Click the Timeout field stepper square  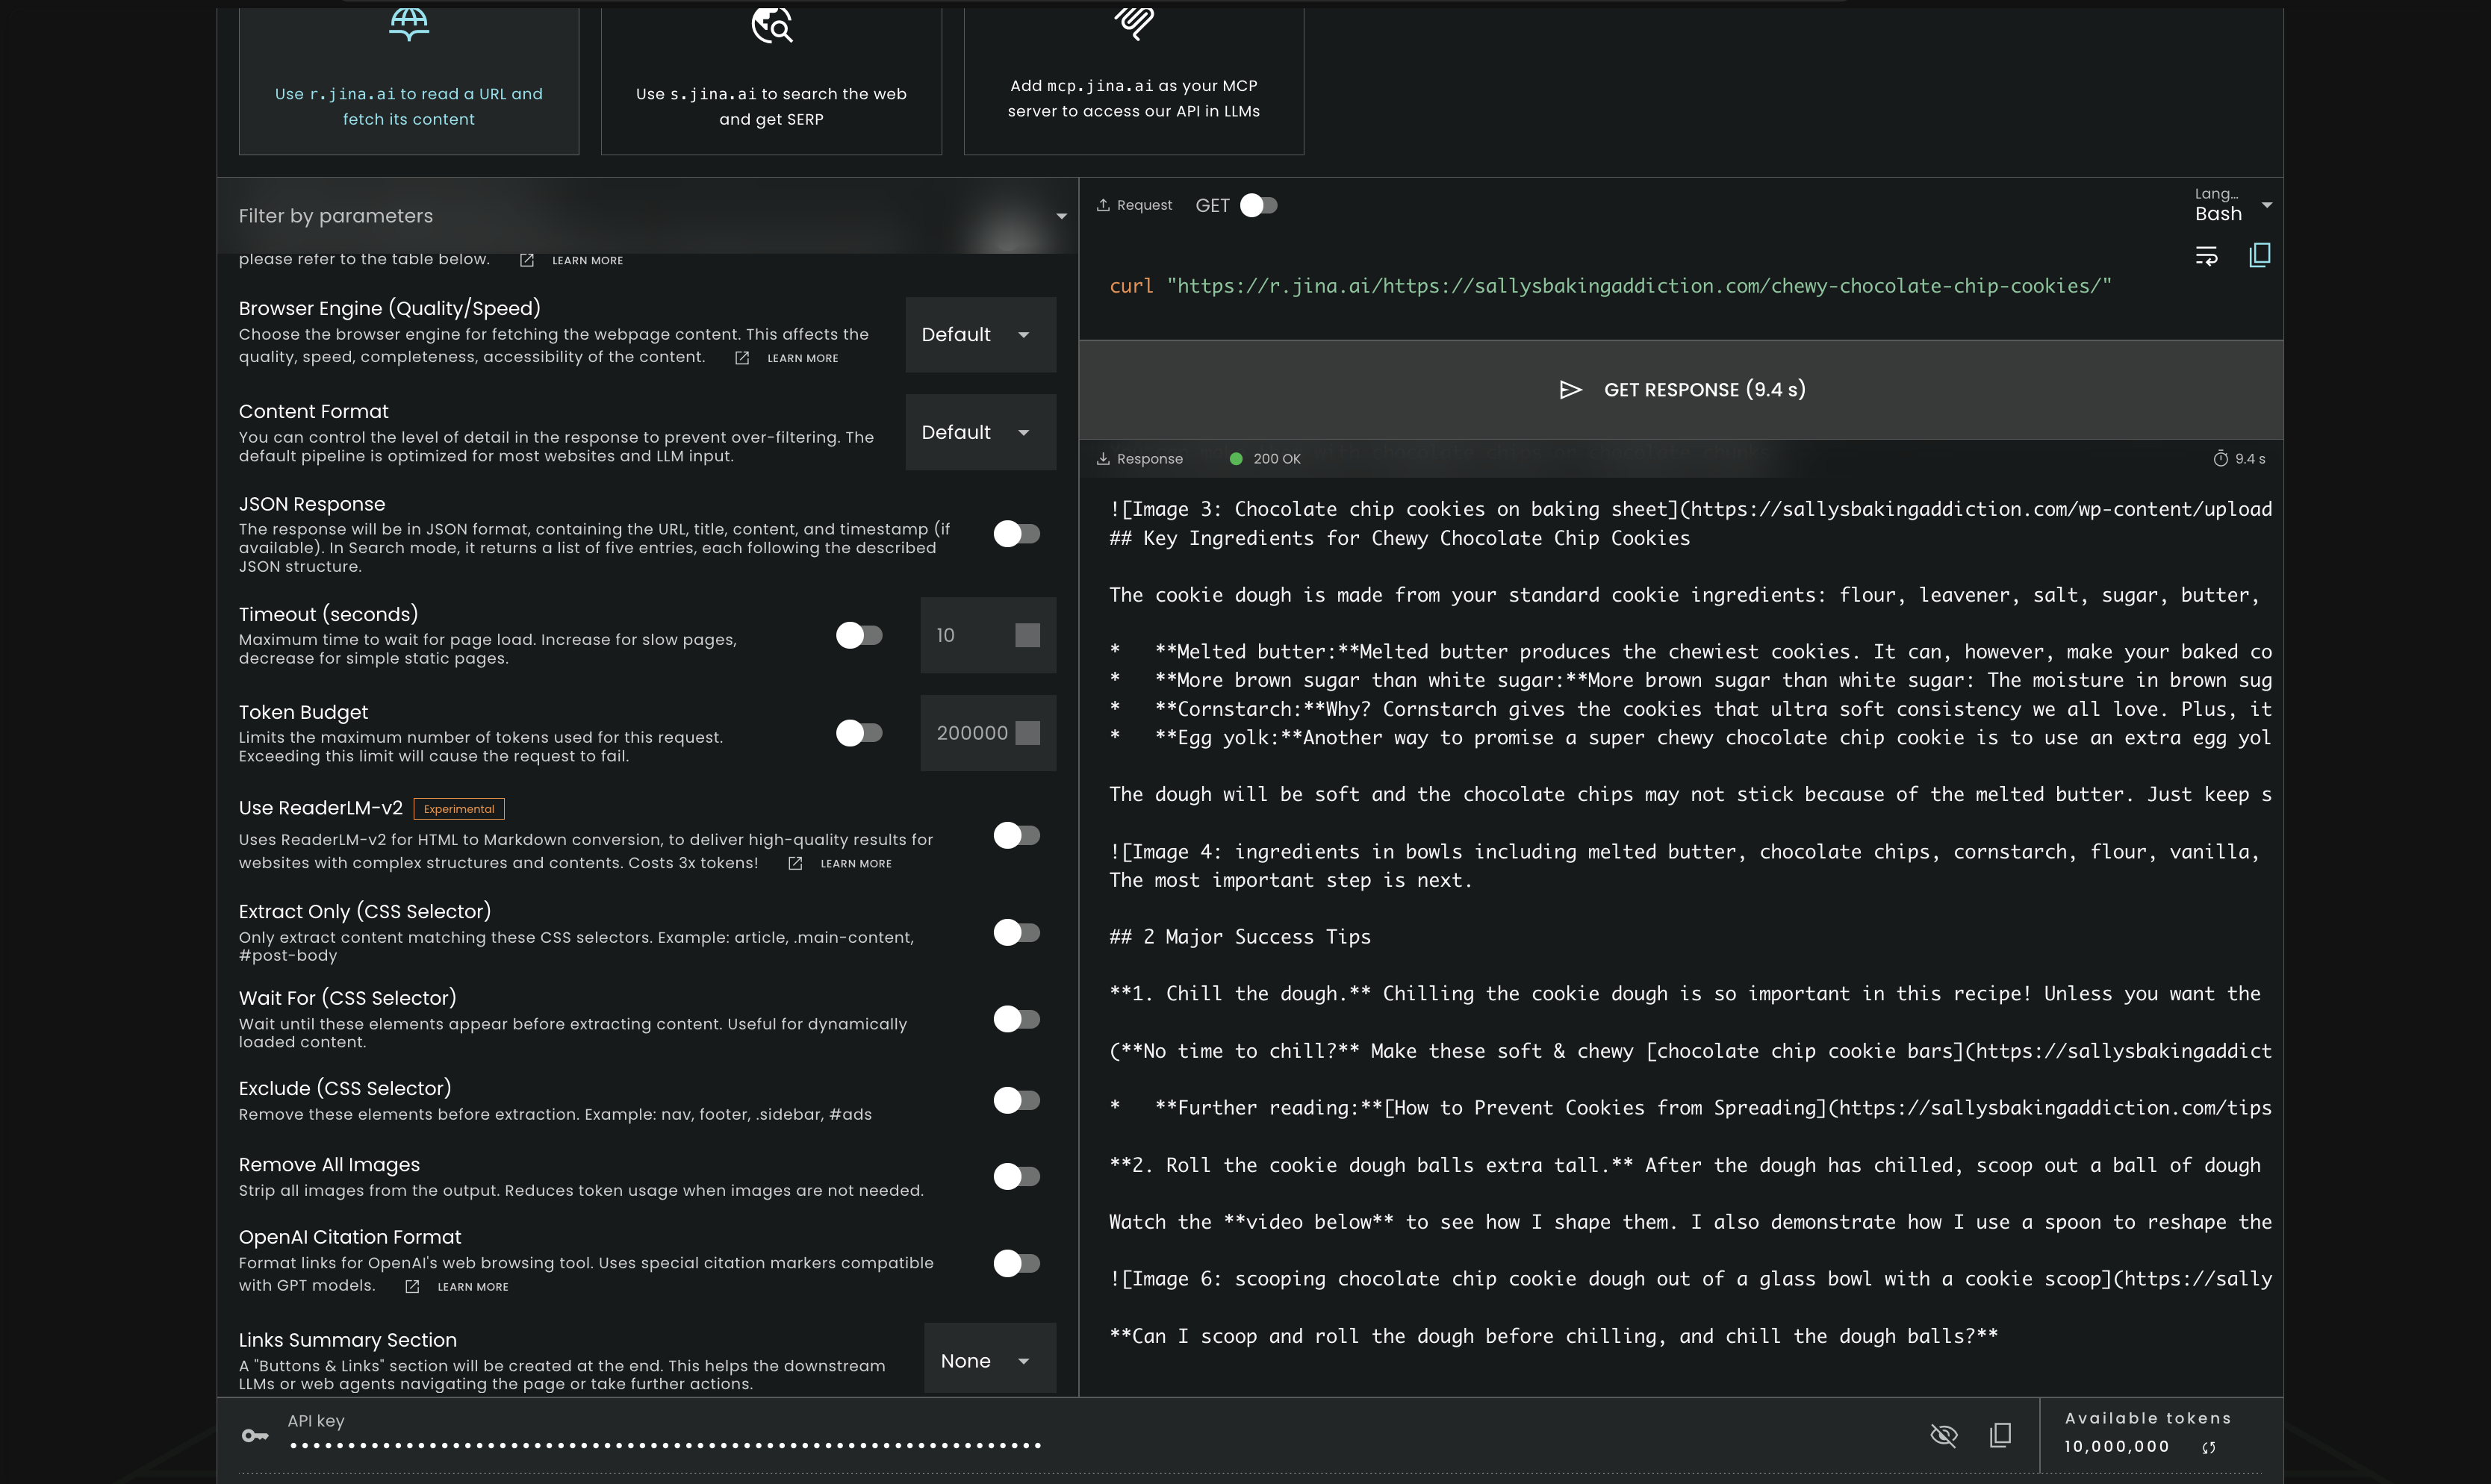(1027, 635)
